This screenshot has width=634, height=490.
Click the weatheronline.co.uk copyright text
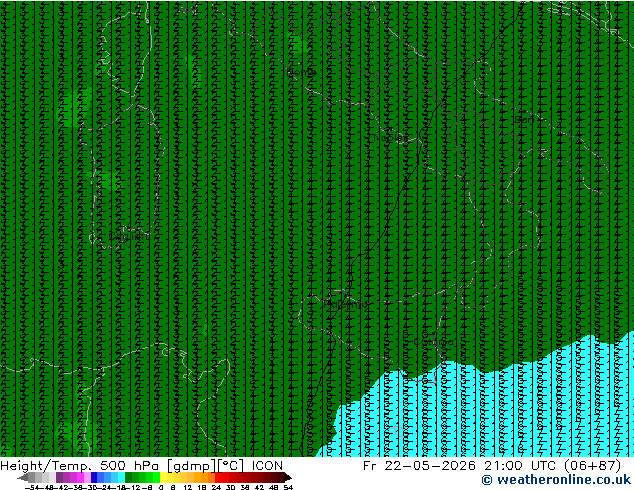pyautogui.click(x=556, y=480)
